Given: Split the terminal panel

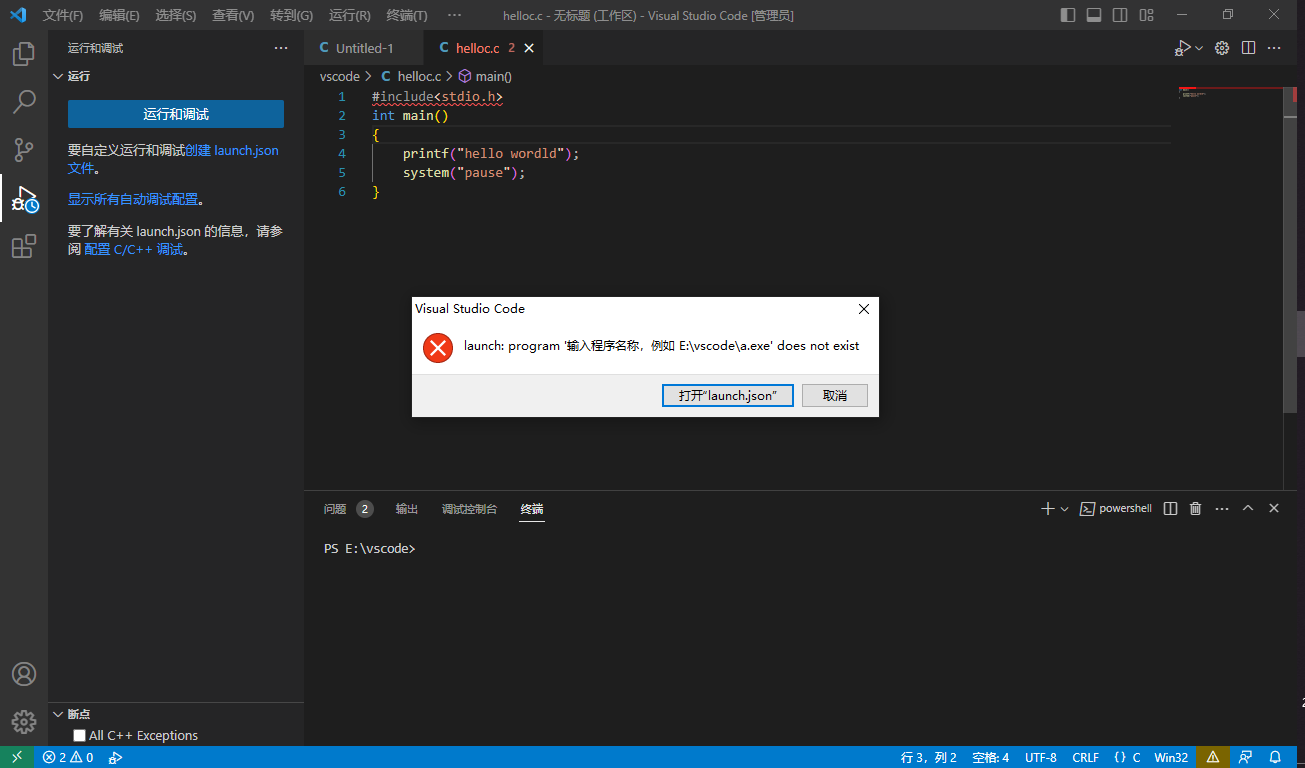Looking at the screenshot, I should coord(1170,509).
